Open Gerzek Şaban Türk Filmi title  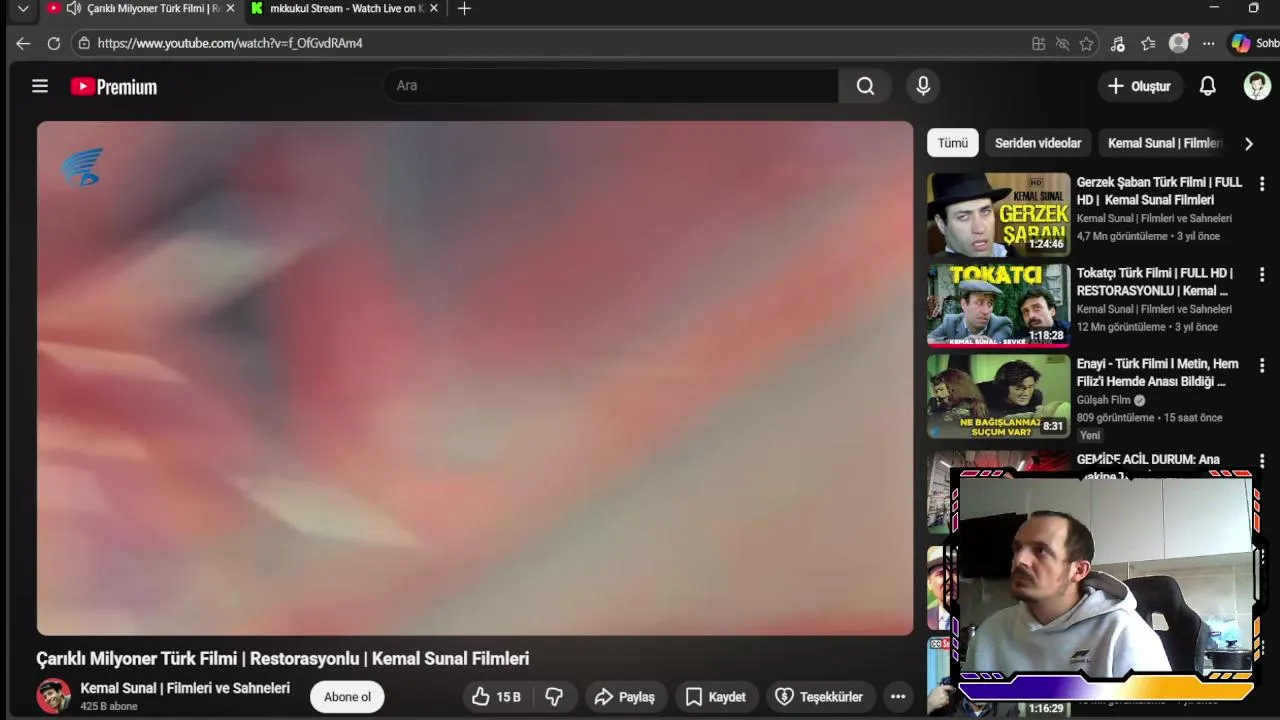pos(1160,191)
